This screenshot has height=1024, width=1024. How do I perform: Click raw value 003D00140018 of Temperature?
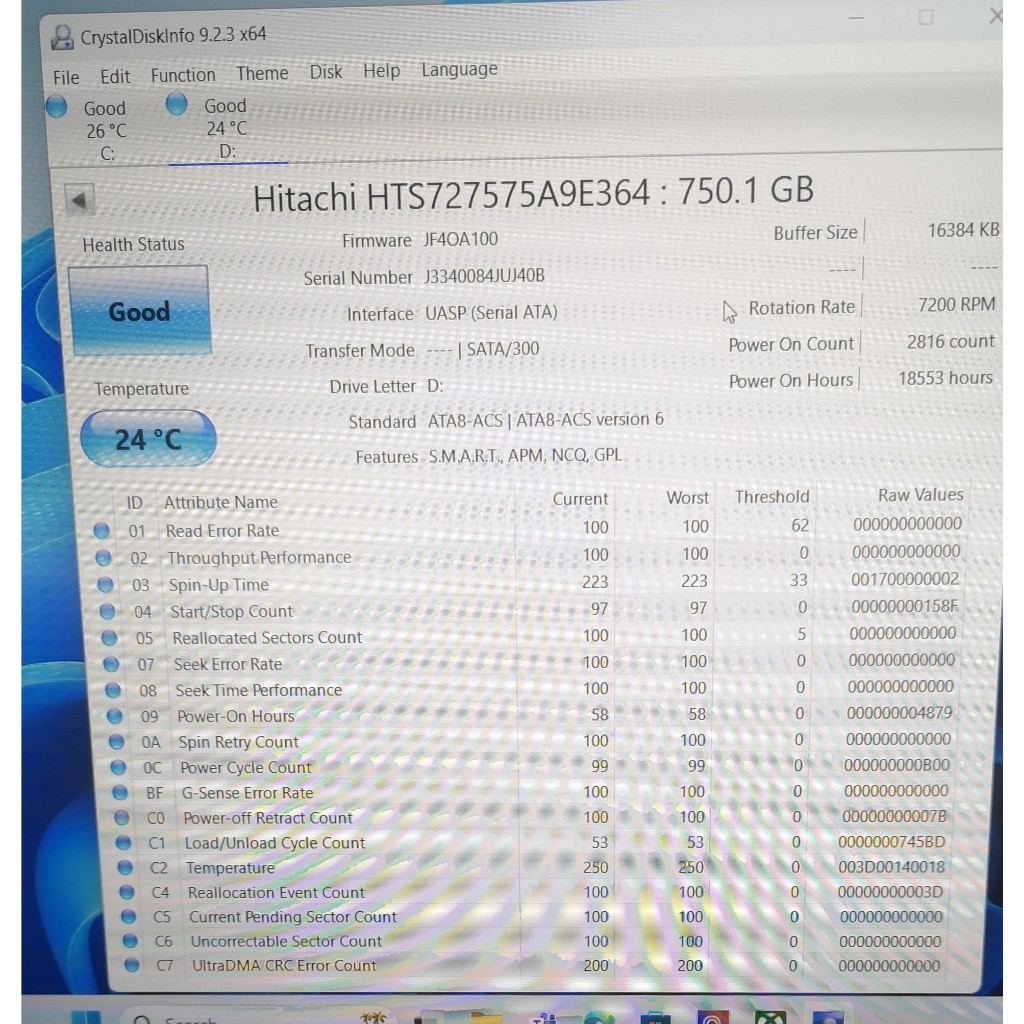pyautogui.click(x=891, y=867)
